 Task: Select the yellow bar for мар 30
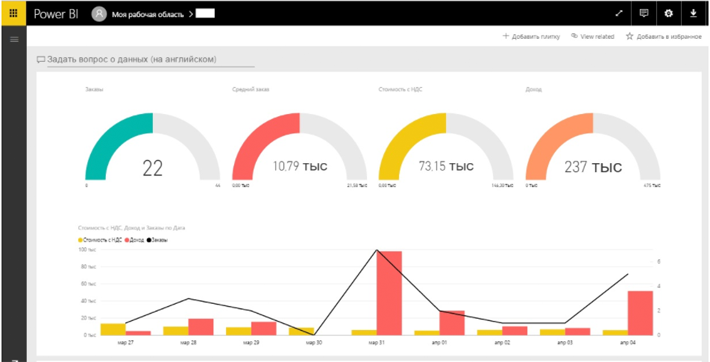click(x=301, y=332)
